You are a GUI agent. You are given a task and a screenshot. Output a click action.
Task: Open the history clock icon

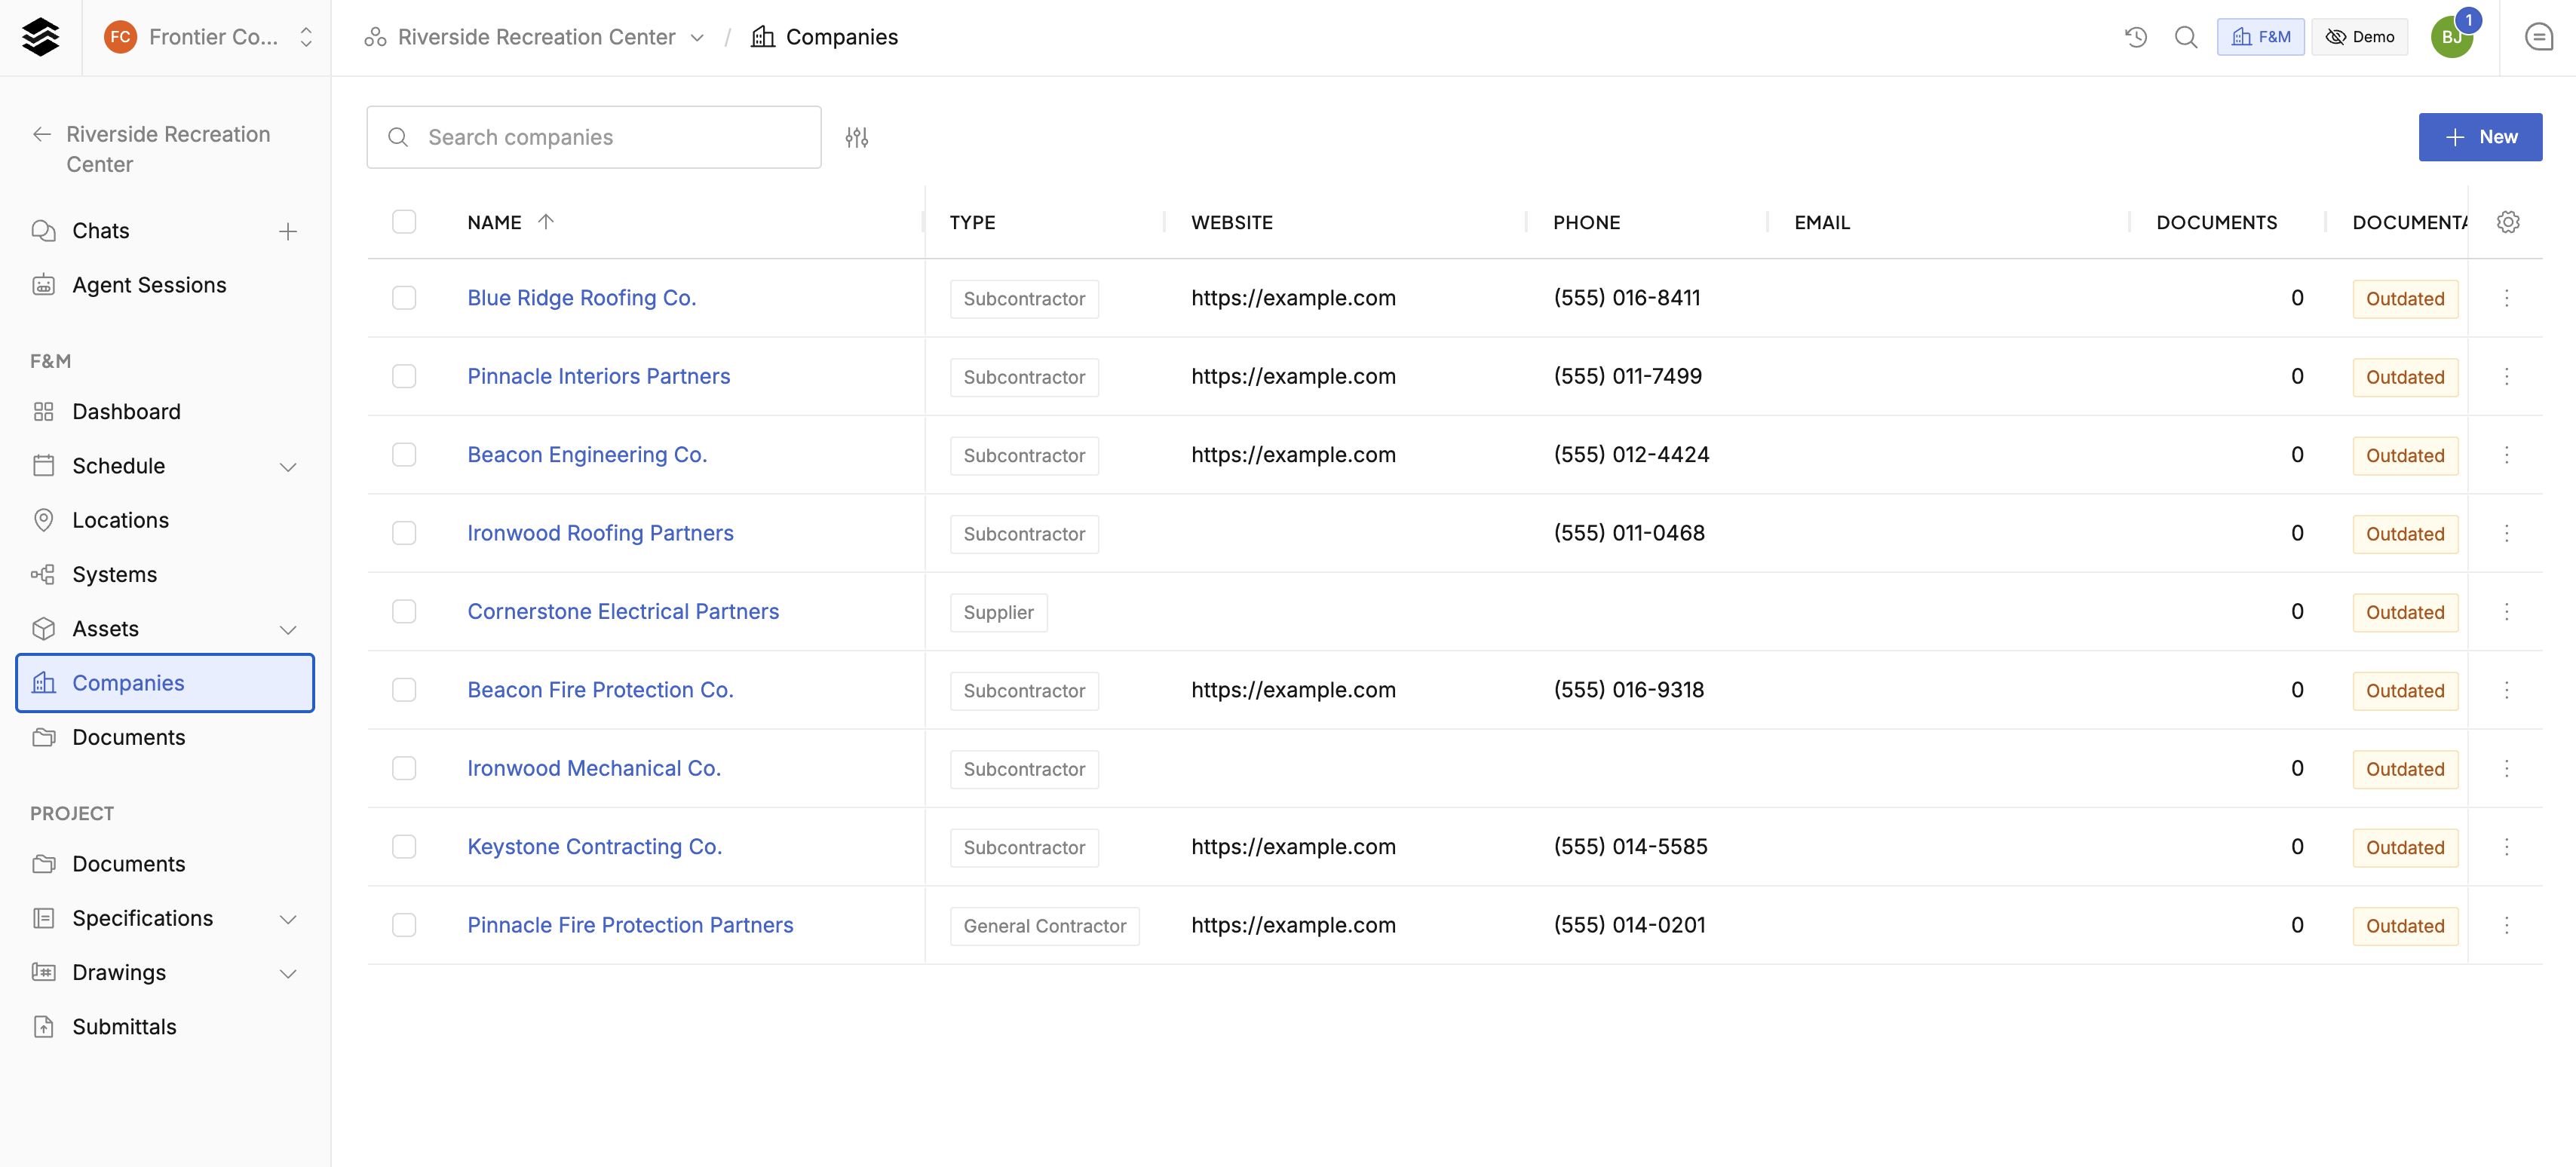click(2136, 37)
